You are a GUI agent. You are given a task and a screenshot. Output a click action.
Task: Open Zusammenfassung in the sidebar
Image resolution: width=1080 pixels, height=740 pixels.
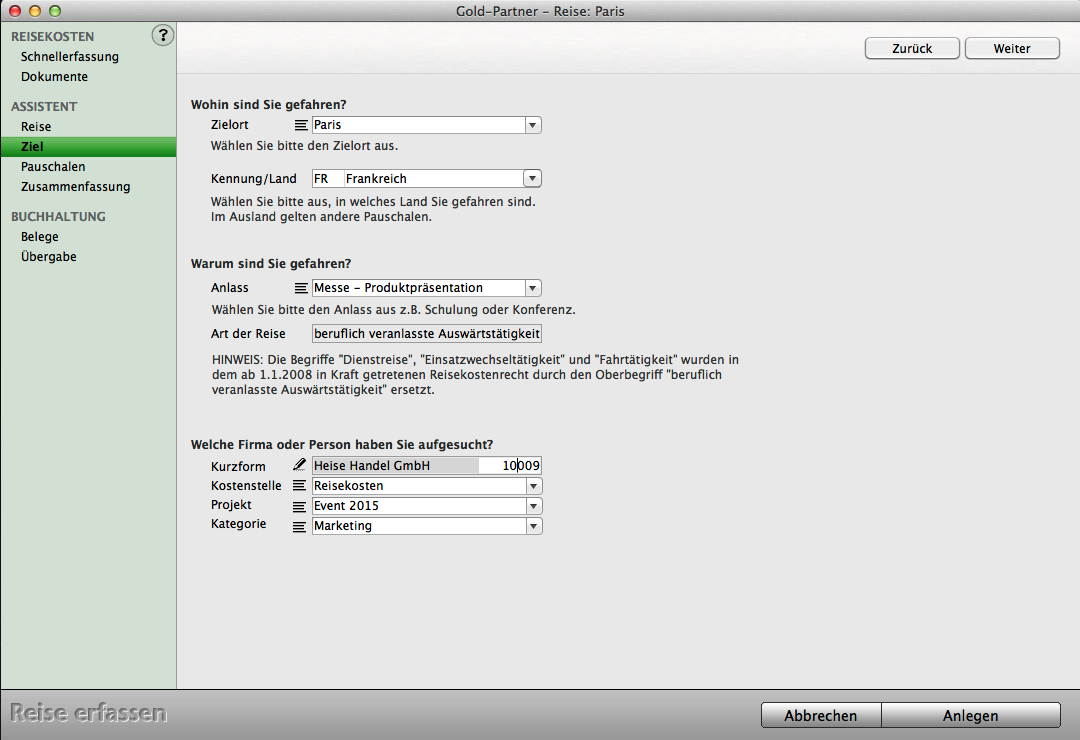(x=75, y=187)
